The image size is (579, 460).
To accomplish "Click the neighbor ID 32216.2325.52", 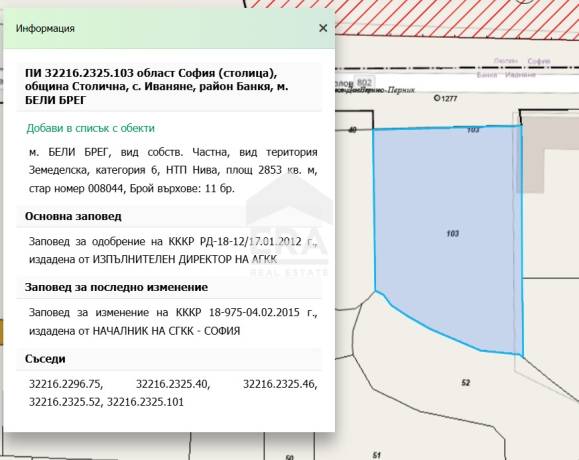I will 65,402.
